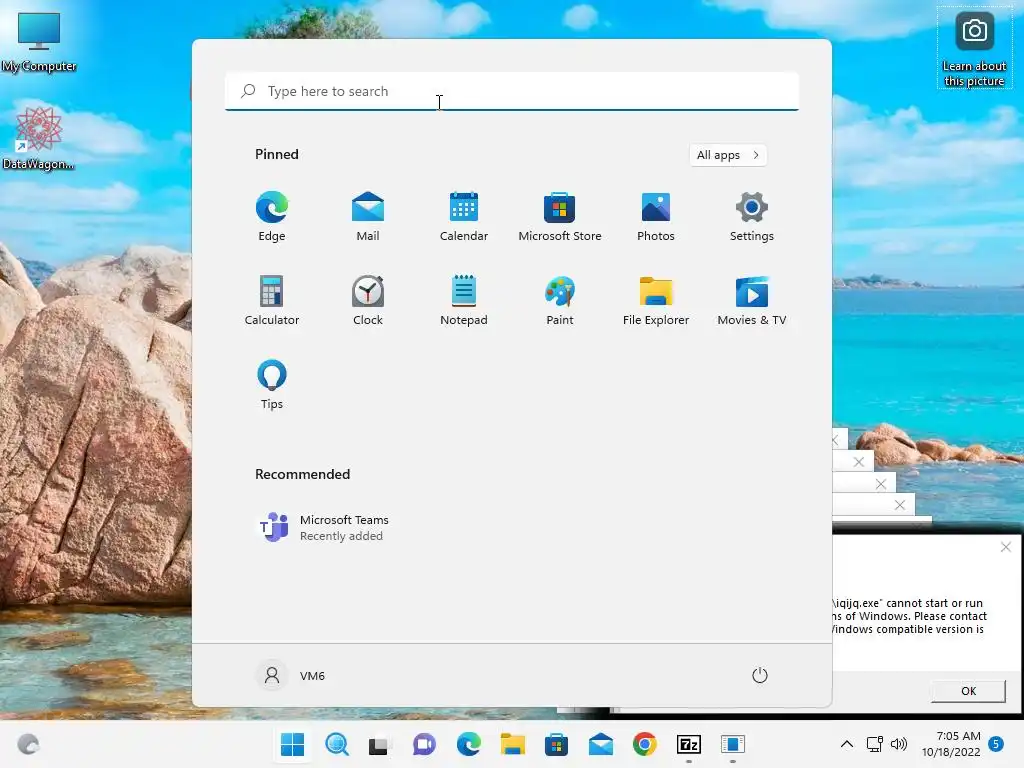Open the Tips app
Image resolution: width=1024 pixels, height=768 pixels.
(272, 385)
